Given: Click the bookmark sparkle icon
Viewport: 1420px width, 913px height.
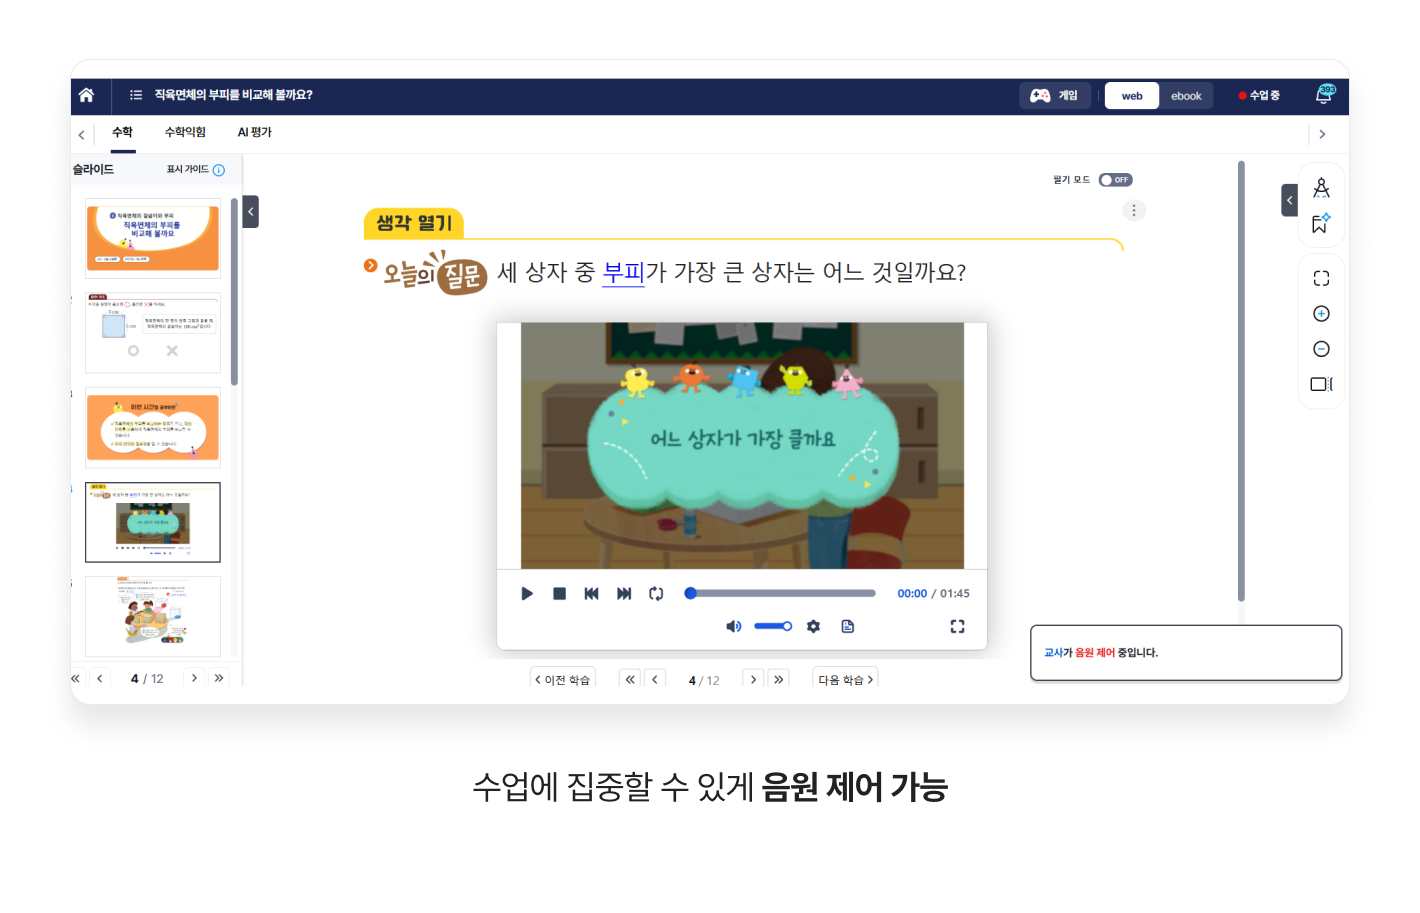Looking at the screenshot, I should [1321, 223].
